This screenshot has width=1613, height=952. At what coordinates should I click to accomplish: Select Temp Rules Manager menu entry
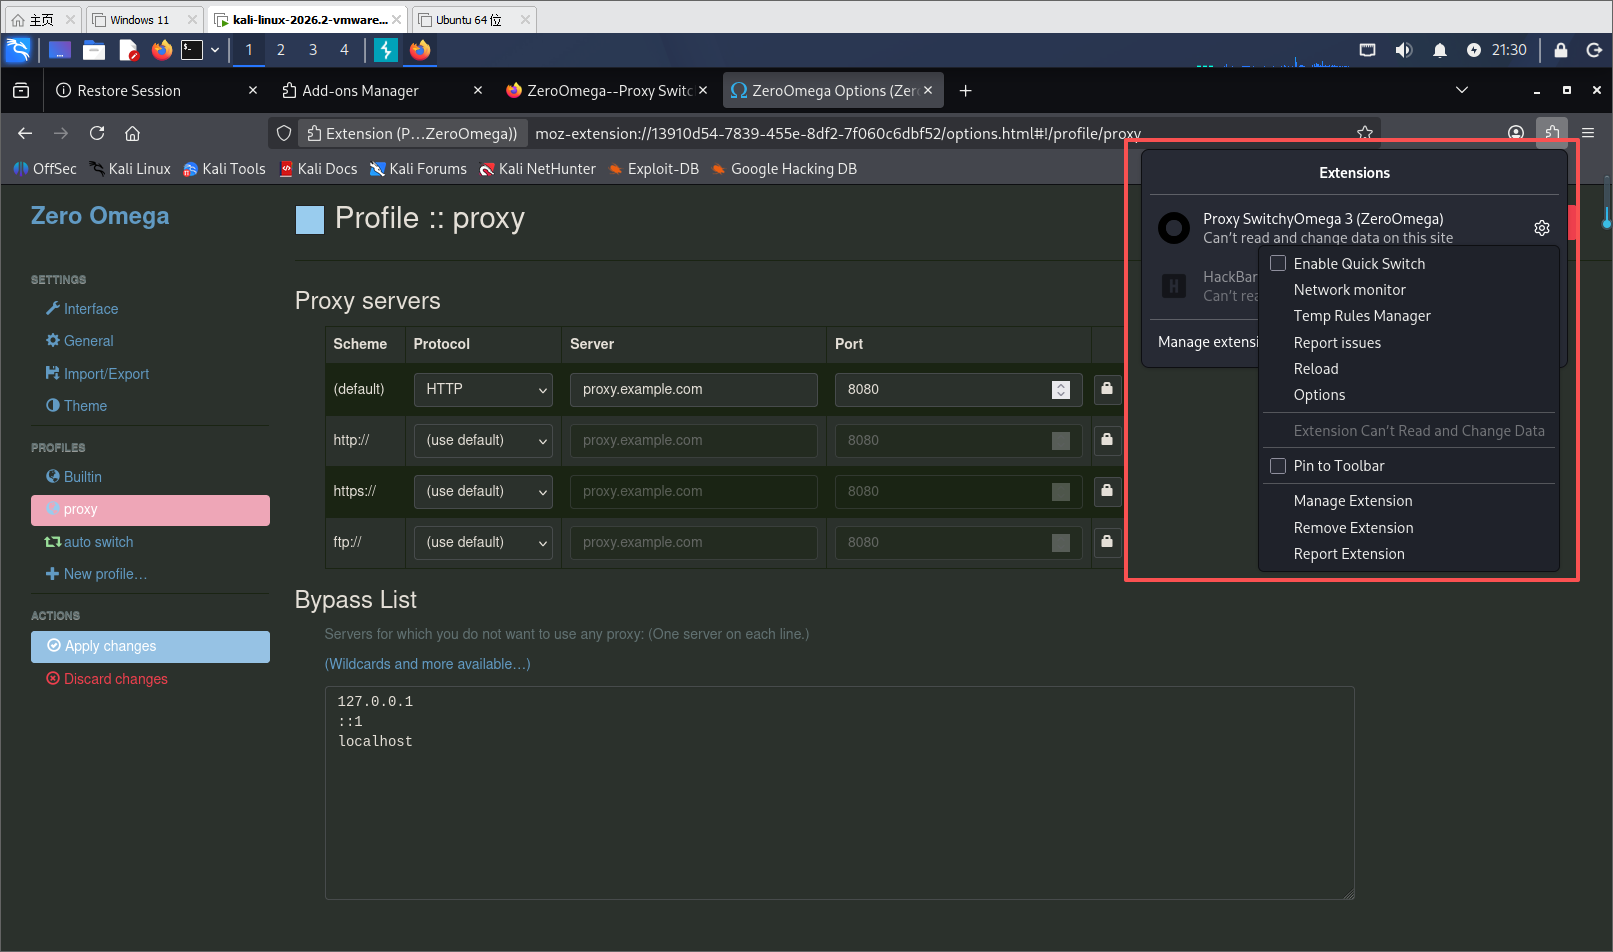(1362, 316)
